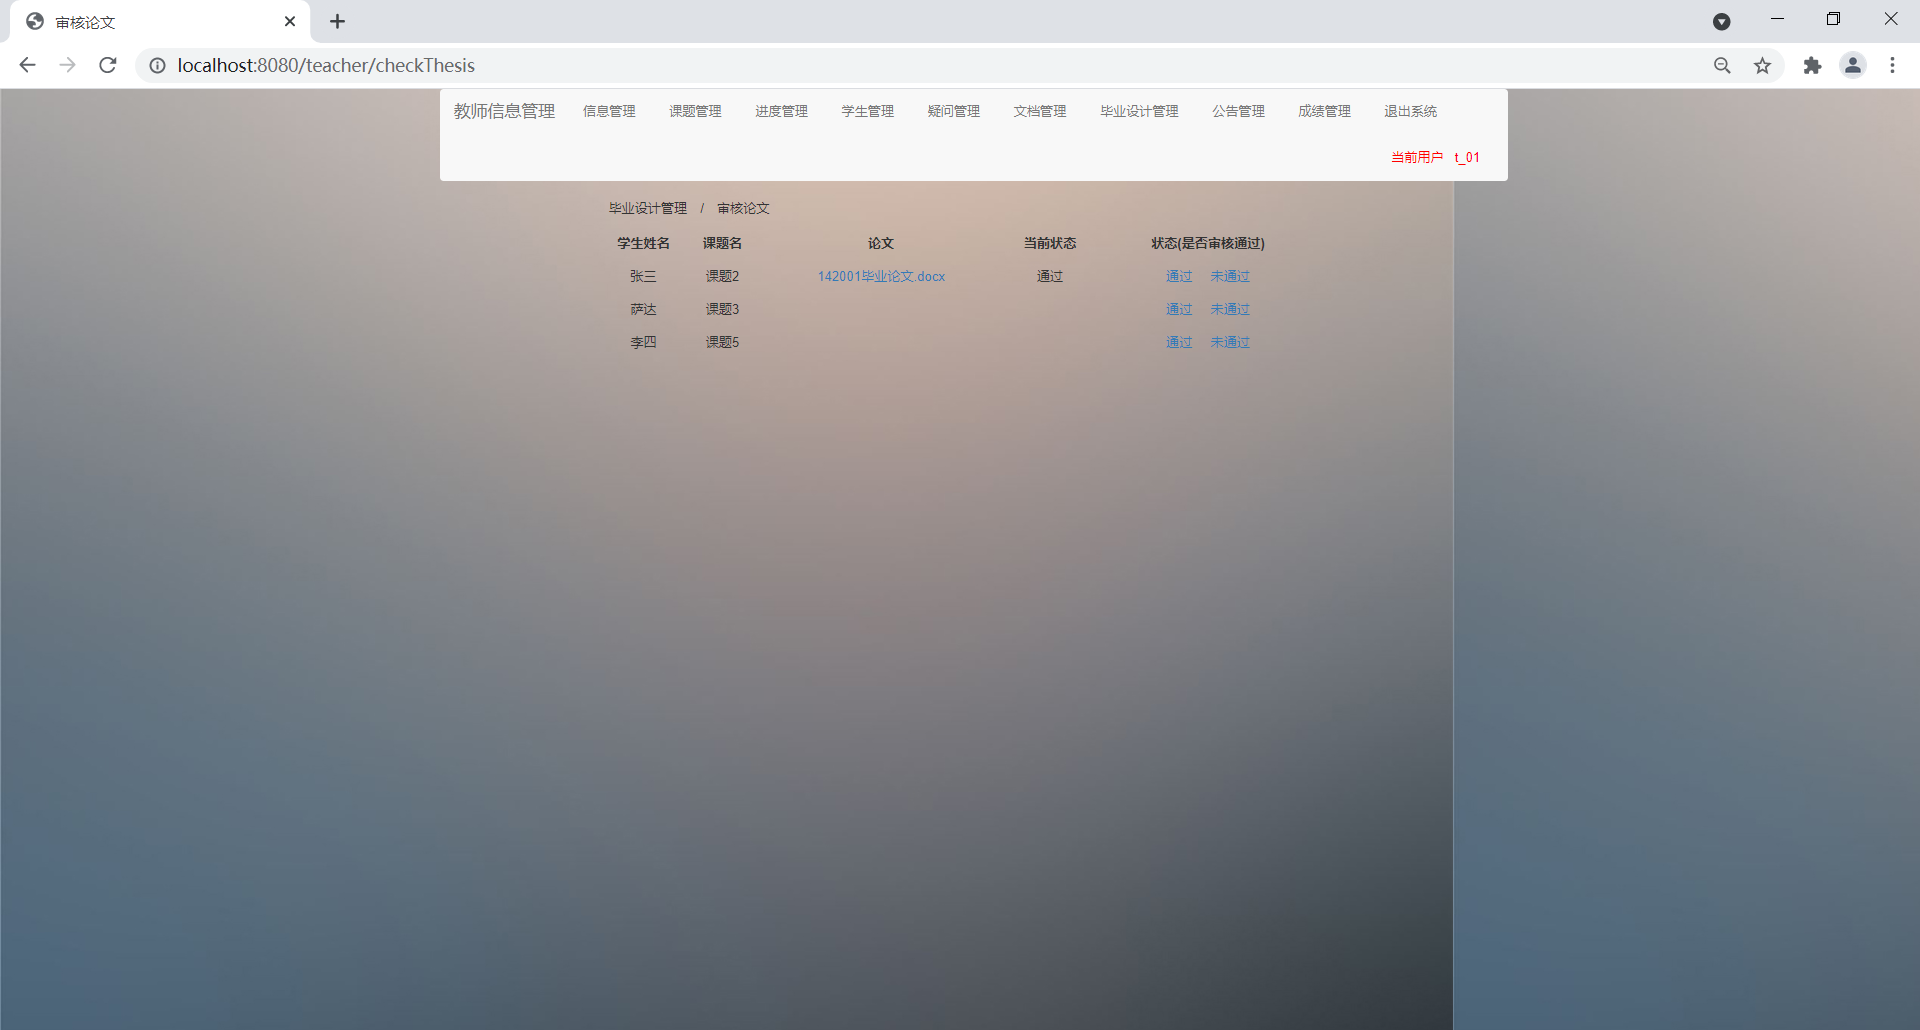
Task: Click the 当前状态 column header
Action: [1049, 243]
